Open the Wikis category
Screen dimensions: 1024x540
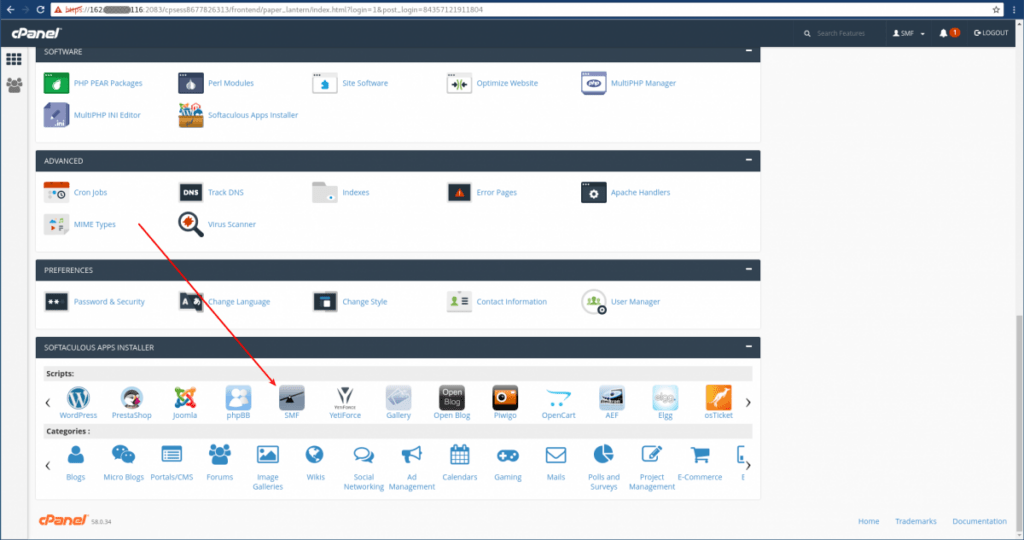(x=315, y=462)
